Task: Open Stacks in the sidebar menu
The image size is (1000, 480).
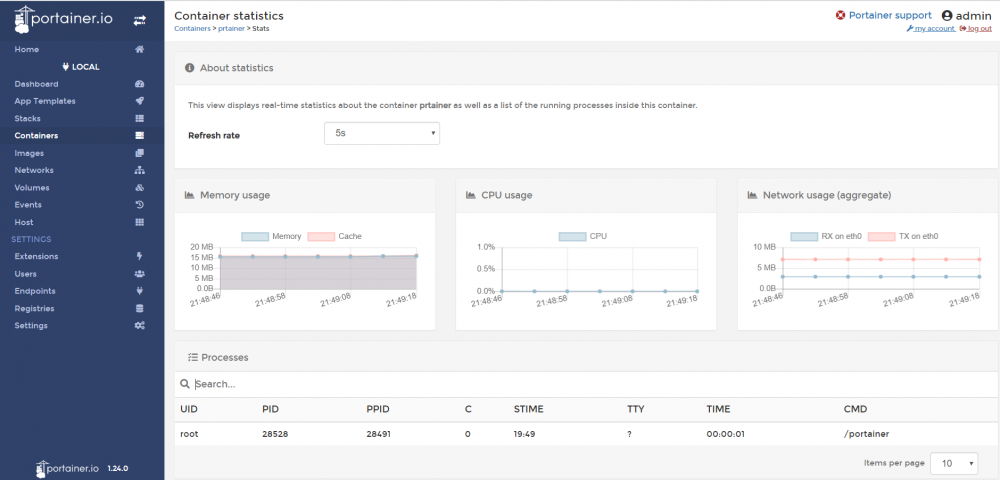Action: tap(28, 118)
